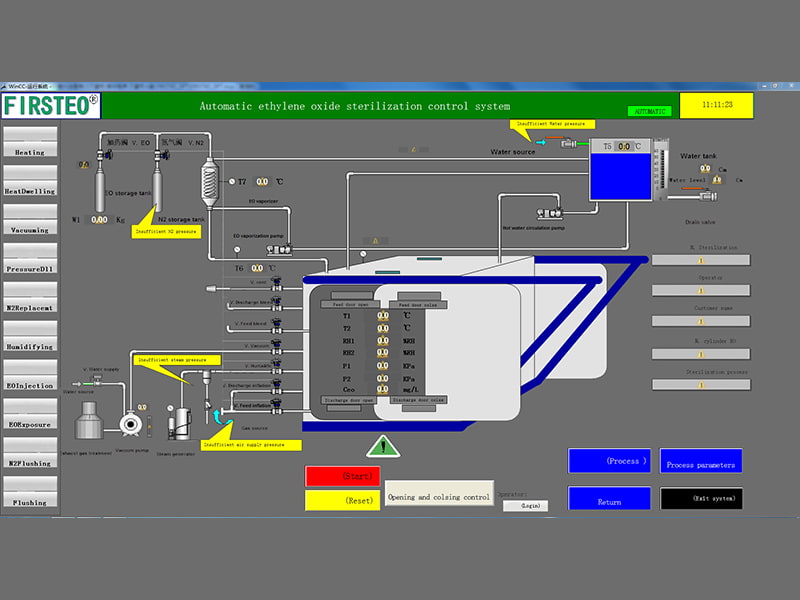Toggle the V. Discharge bleed valve

[x=277, y=304]
